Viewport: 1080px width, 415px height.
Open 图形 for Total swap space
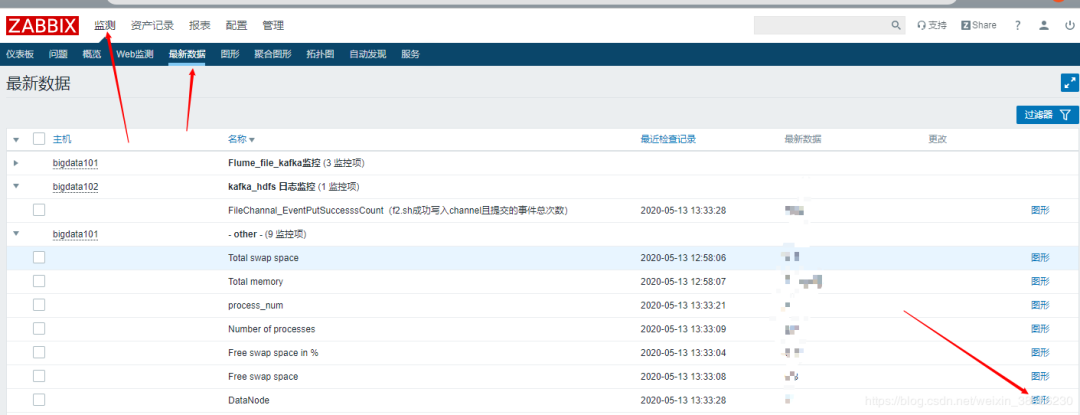1040,257
